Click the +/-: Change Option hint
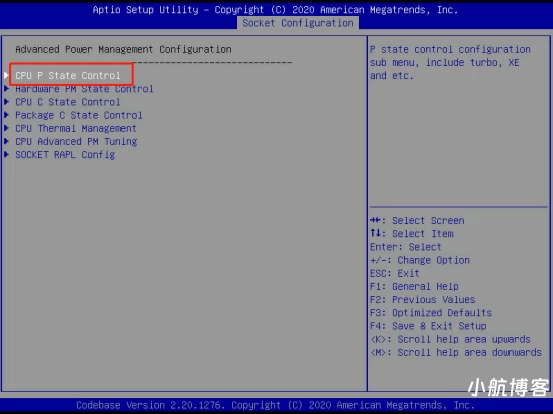Viewport: 553px width, 414px height. (x=420, y=260)
